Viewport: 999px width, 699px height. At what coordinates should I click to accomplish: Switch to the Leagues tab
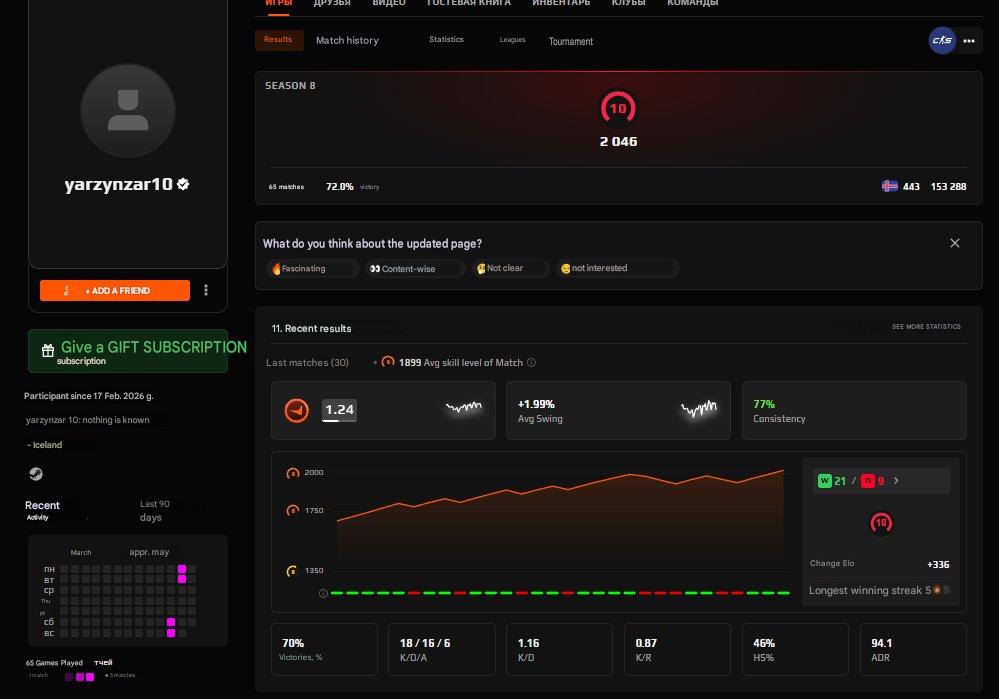click(x=512, y=40)
